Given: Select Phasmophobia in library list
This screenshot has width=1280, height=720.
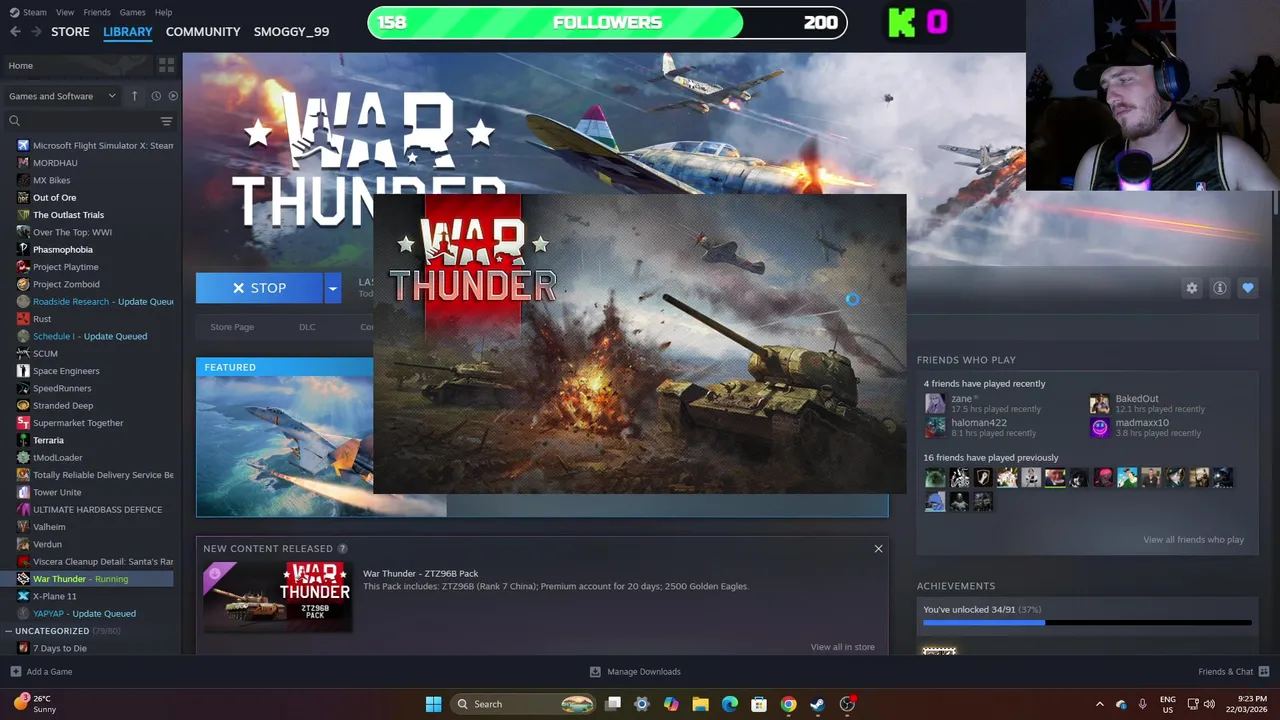Looking at the screenshot, I should [62, 250].
